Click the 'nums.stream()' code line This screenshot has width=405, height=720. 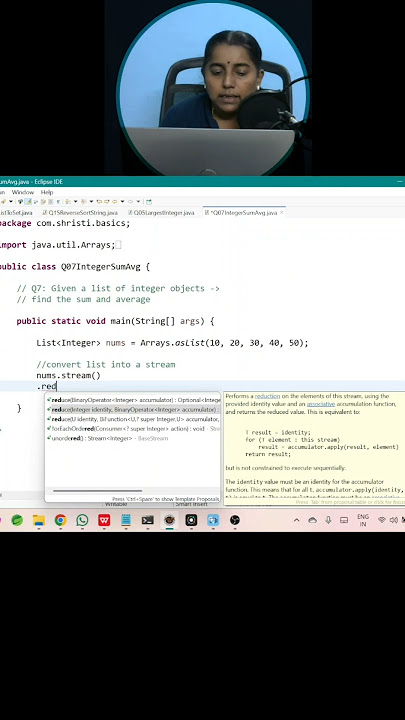(x=68, y=376)
